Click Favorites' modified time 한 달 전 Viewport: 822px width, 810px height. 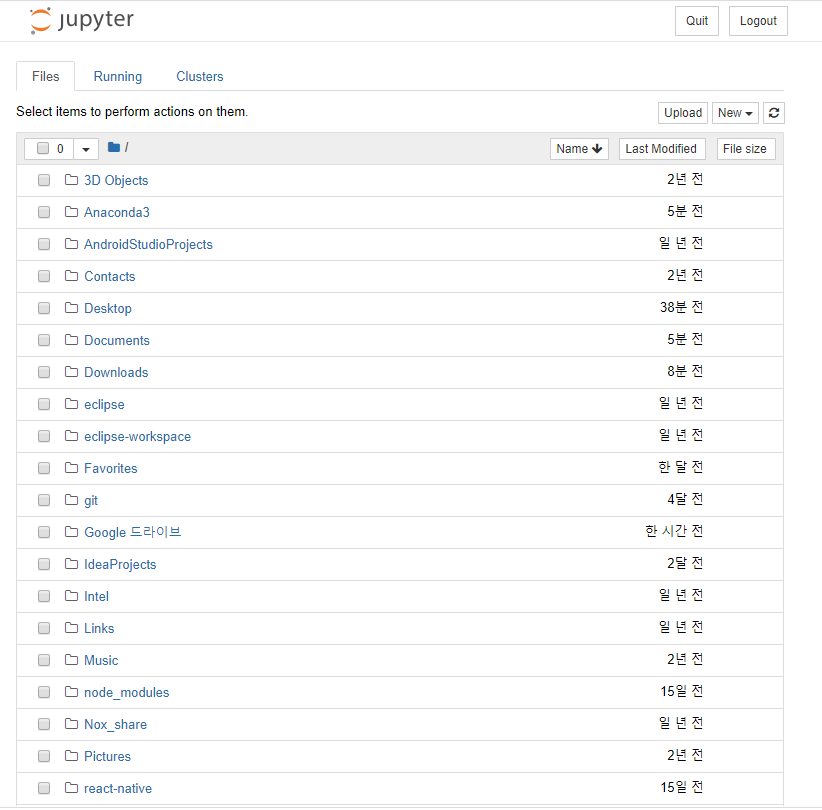click(x=680, y=467)
